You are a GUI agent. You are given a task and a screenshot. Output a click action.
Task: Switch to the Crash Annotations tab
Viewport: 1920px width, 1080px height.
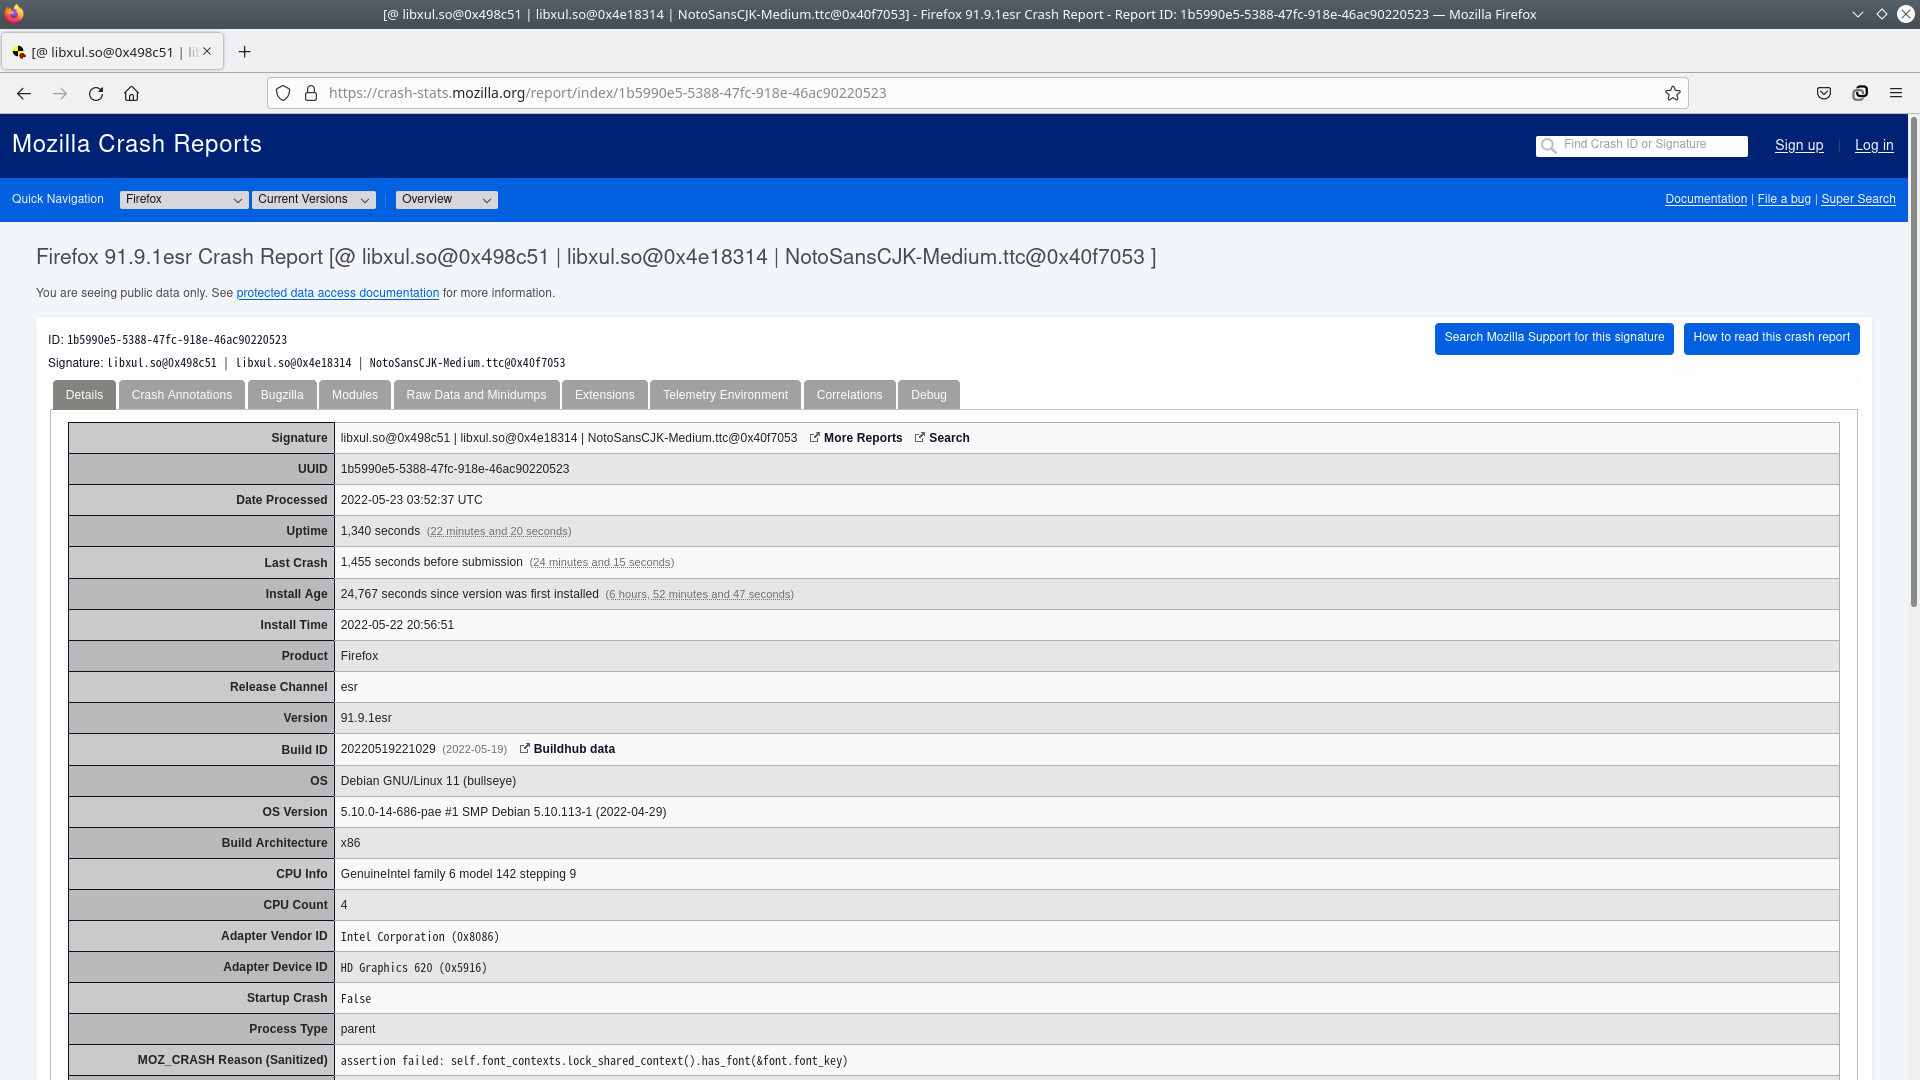182,395
